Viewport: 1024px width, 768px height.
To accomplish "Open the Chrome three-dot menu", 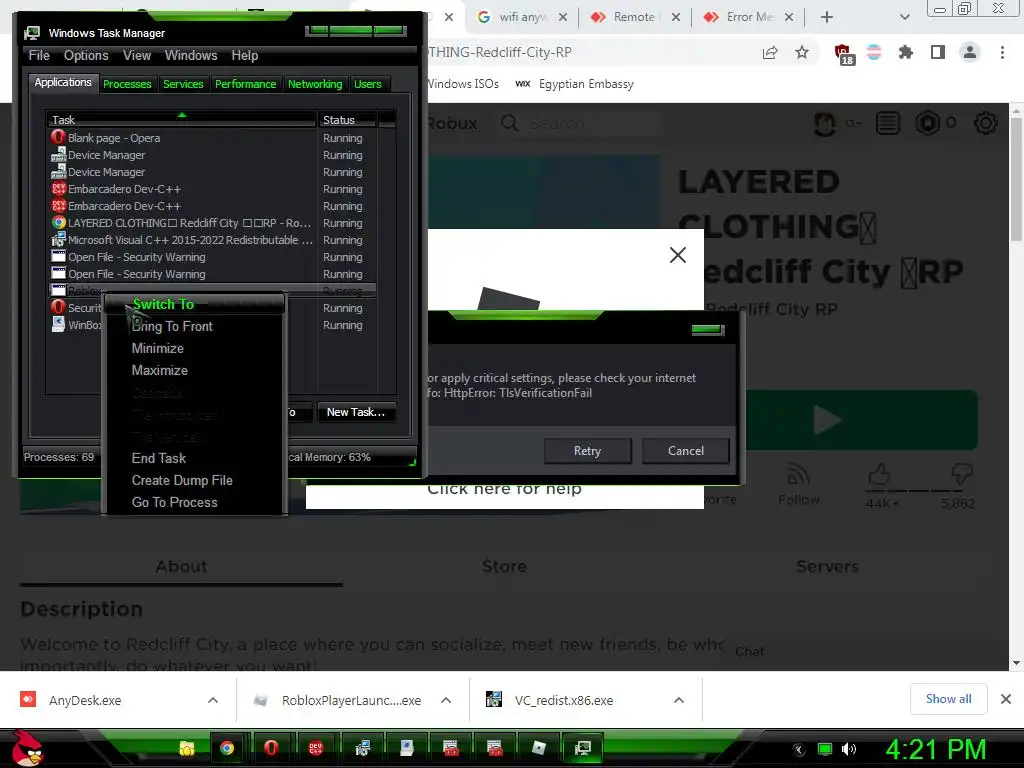I will (1002, 52).
